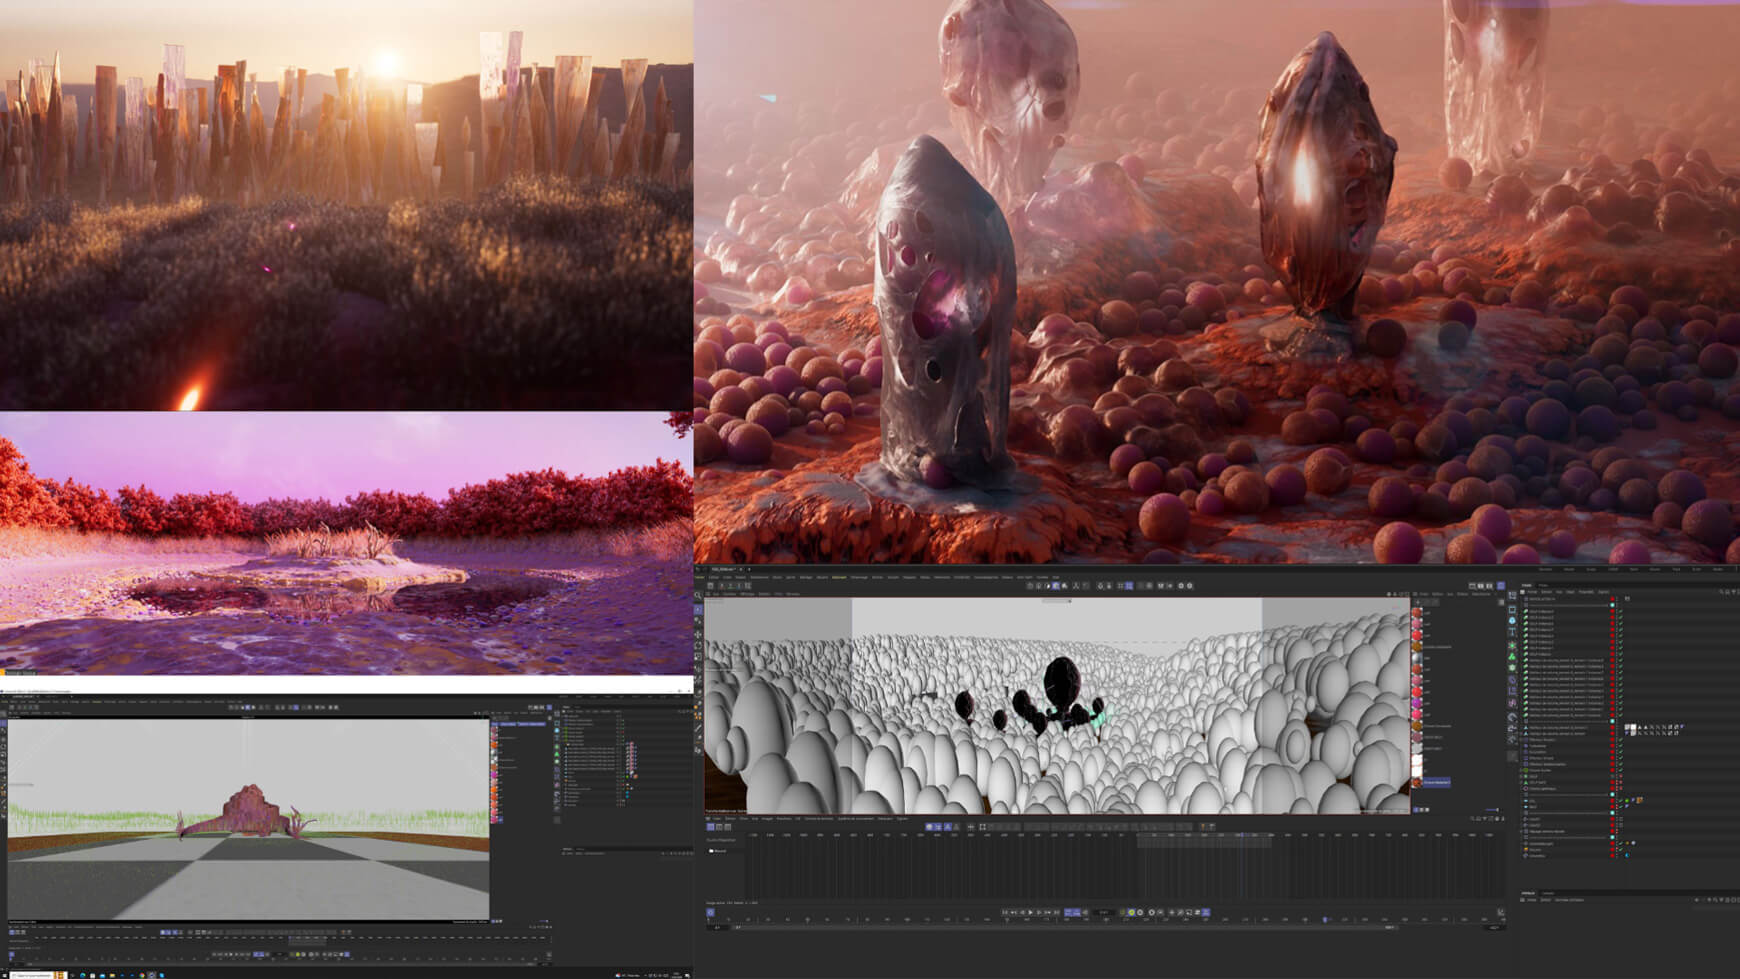Click the blue playhead marker on ball-field frame ruler

pos(1325,919)
